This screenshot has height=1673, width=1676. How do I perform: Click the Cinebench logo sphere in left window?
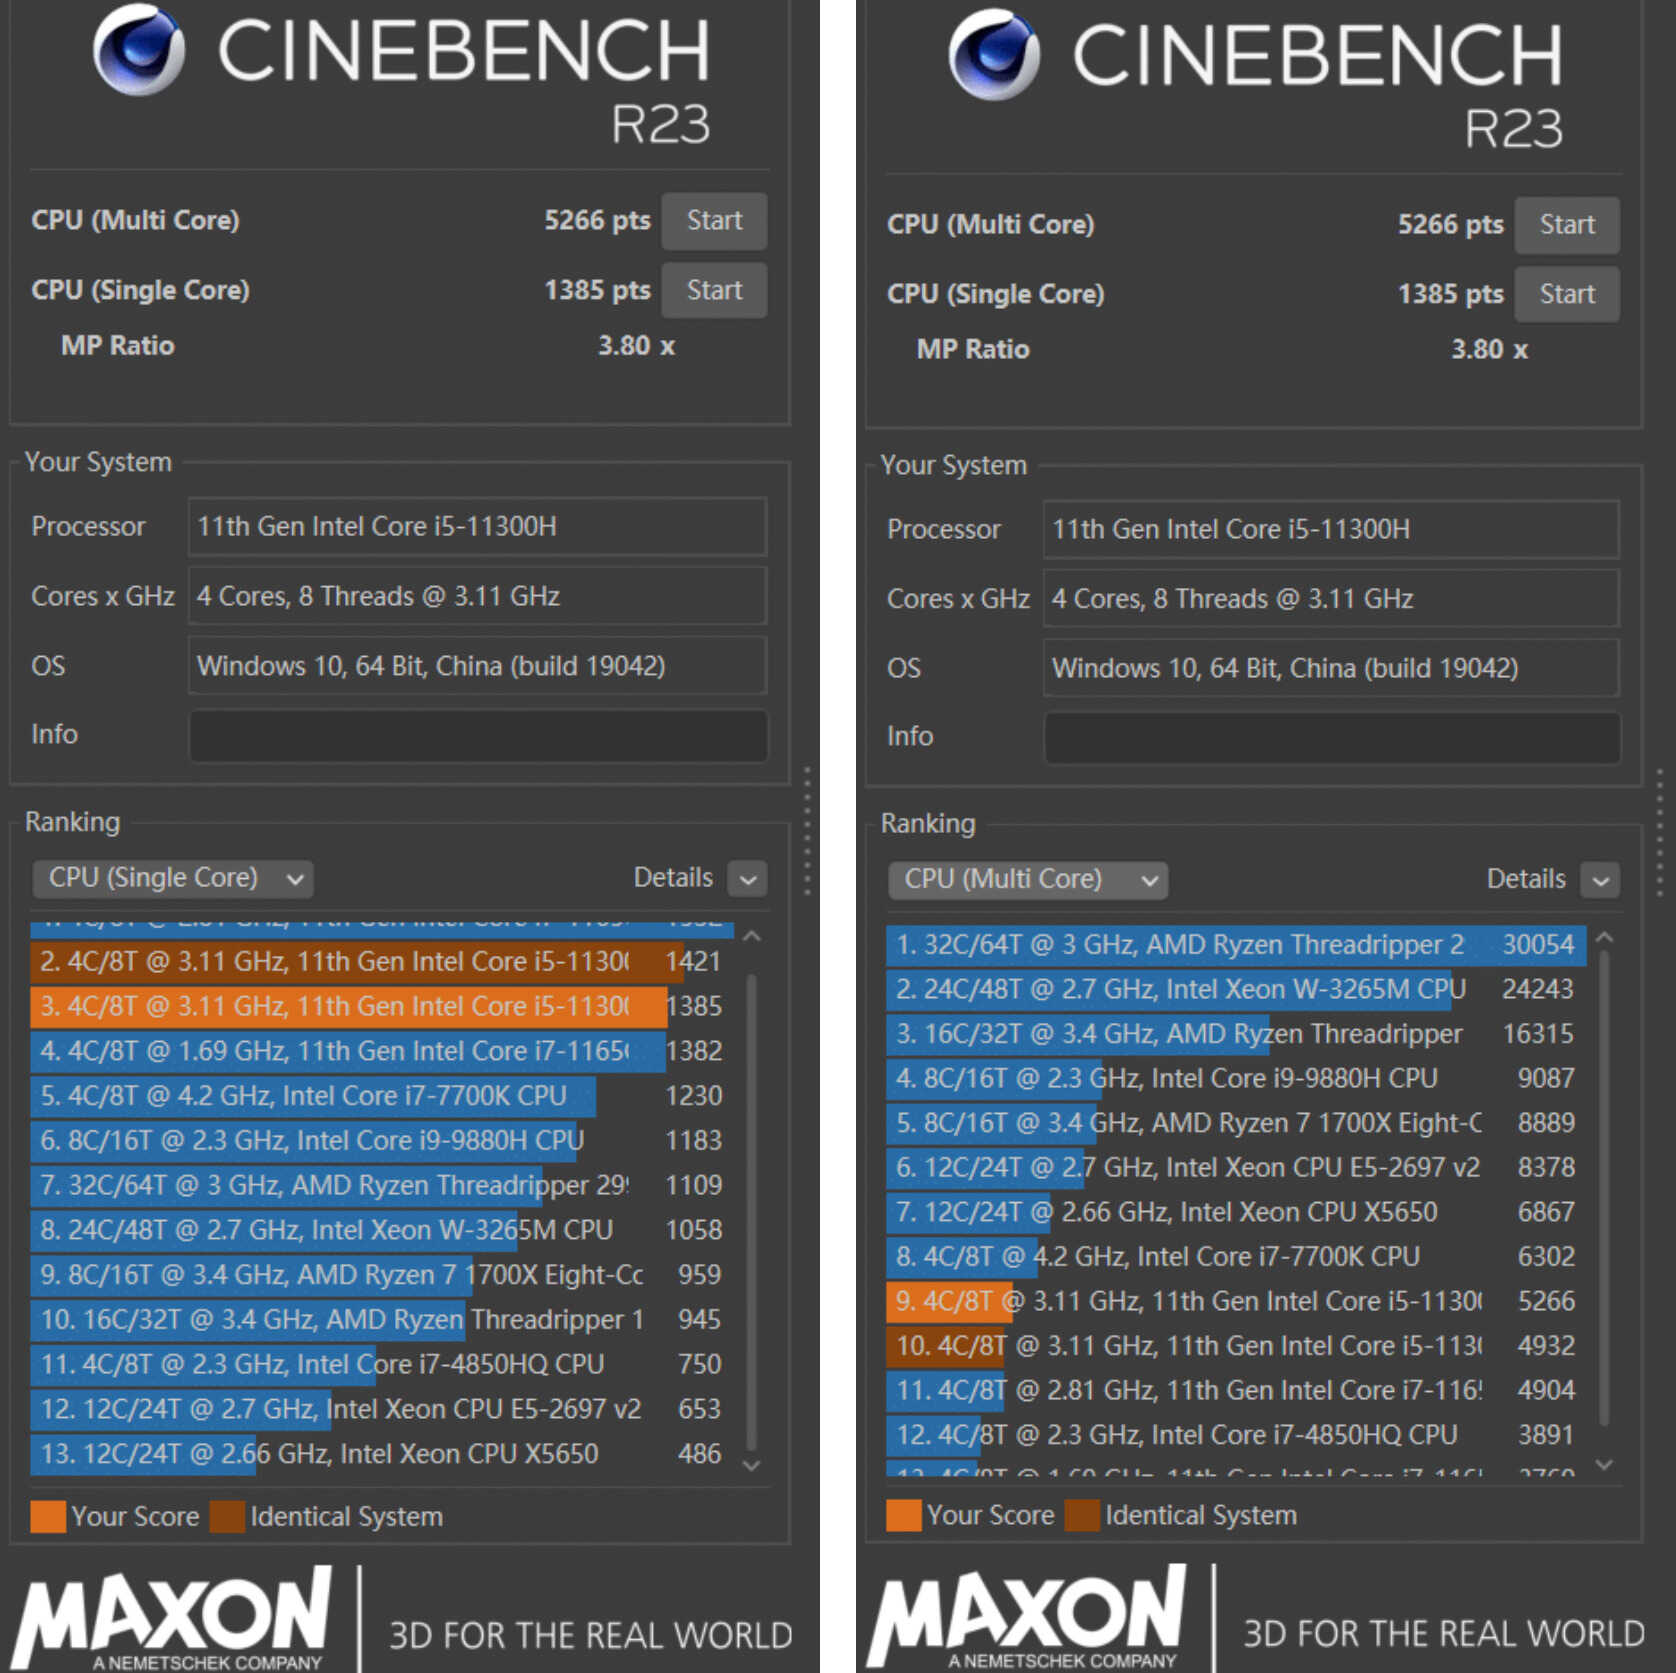139,50
